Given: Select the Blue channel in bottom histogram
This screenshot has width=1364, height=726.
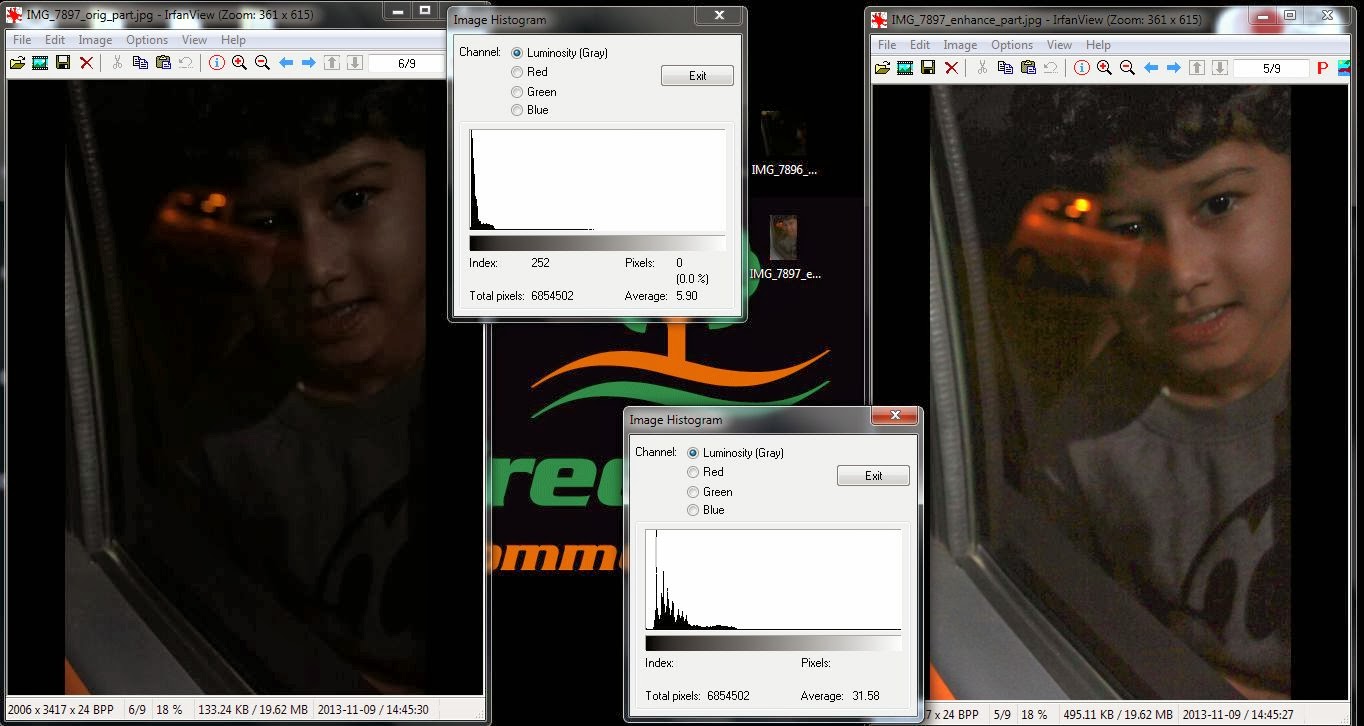Looking at the screenshot, I should (693, 510).
